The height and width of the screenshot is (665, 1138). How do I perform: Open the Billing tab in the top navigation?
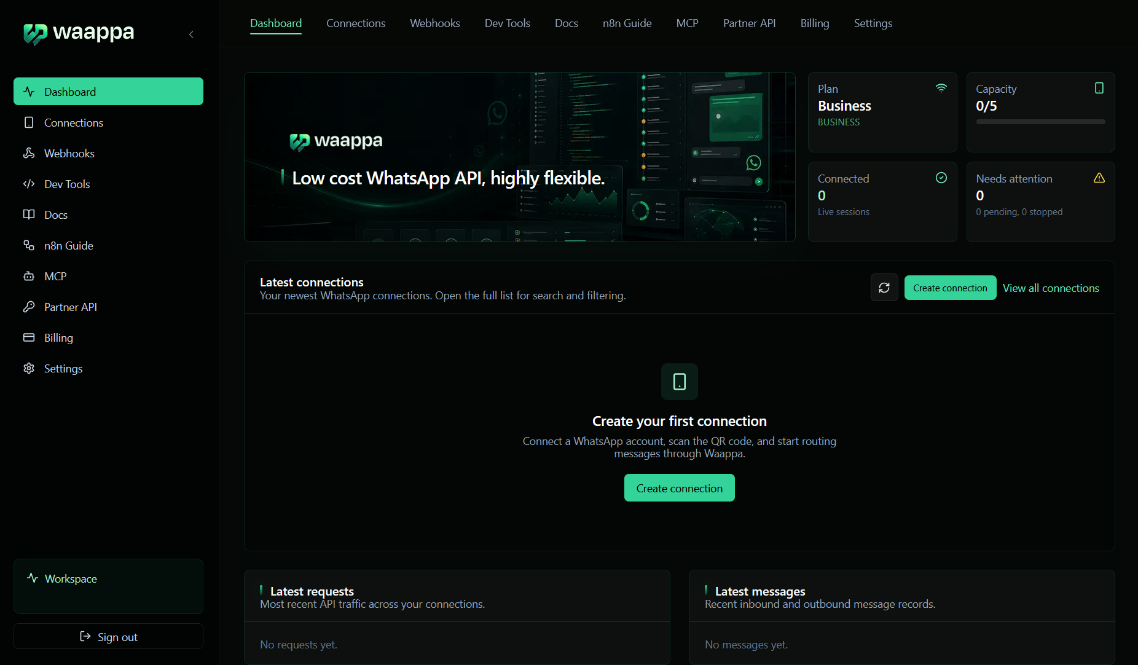pos(814,23)
